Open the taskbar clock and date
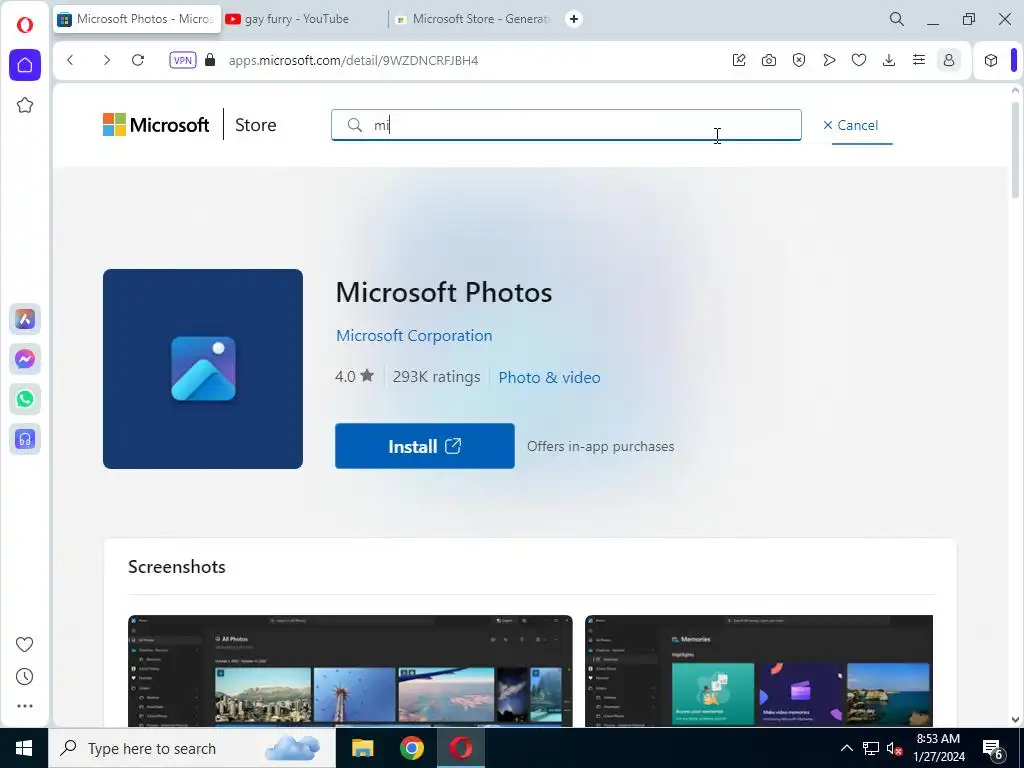The image size is (1024, 768). (x=938, y=748)
